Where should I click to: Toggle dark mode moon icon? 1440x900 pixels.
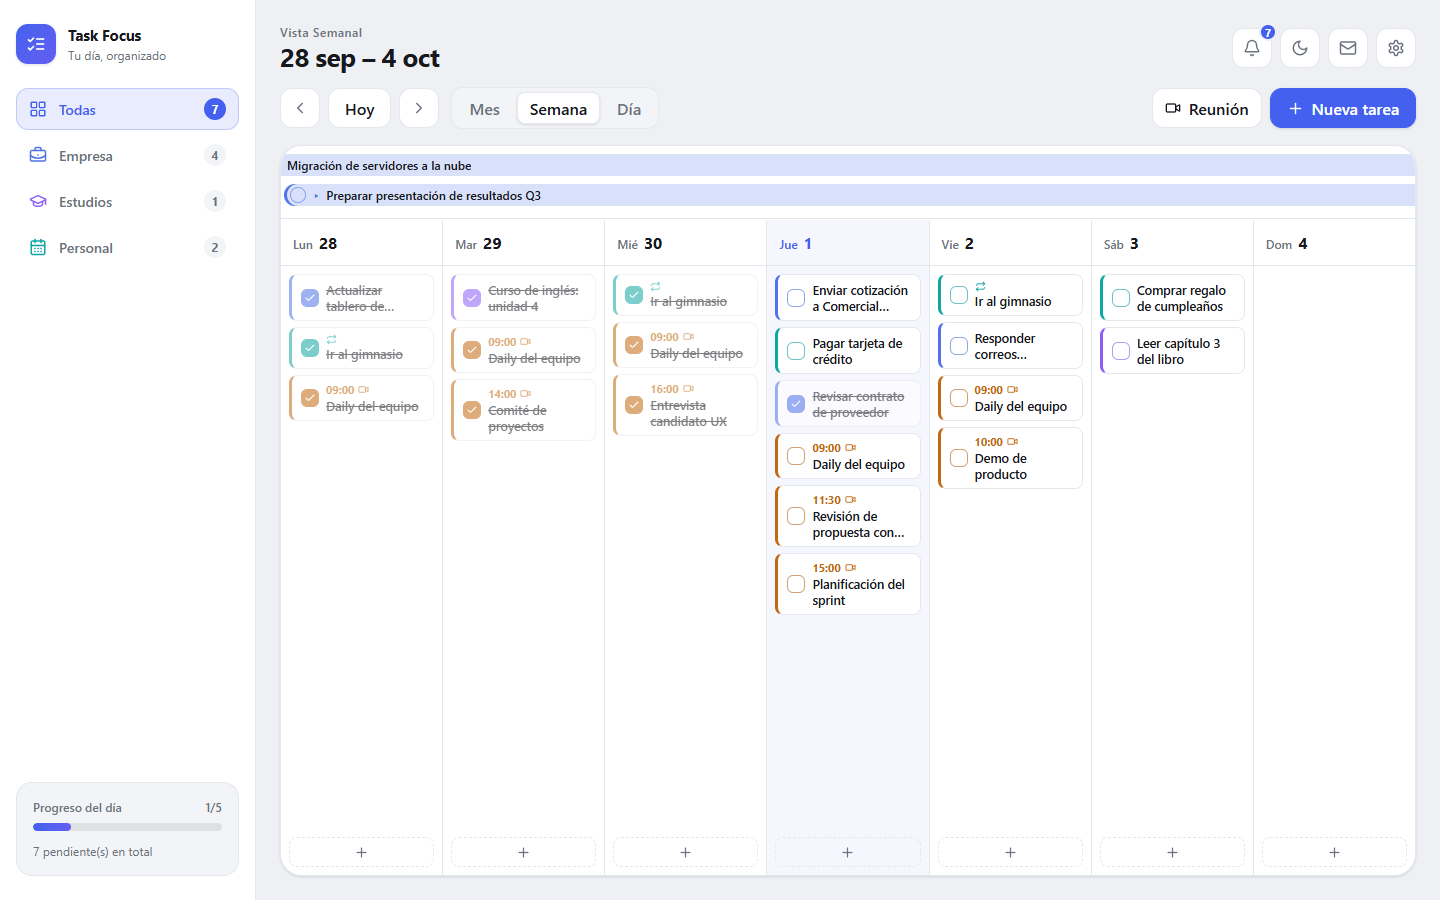(1299, 48)
